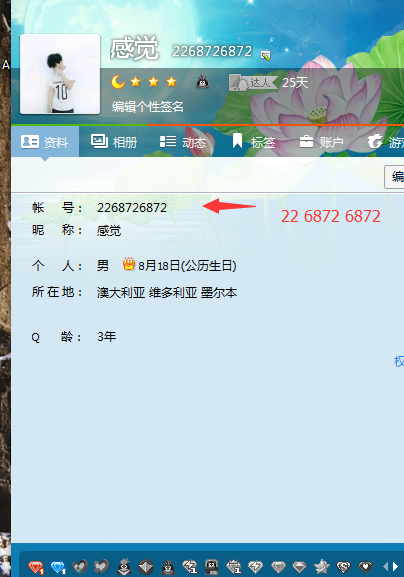The image size is (404, 577).
Task: Click the nickname 感觉 in header
Action: click(134, 49)
